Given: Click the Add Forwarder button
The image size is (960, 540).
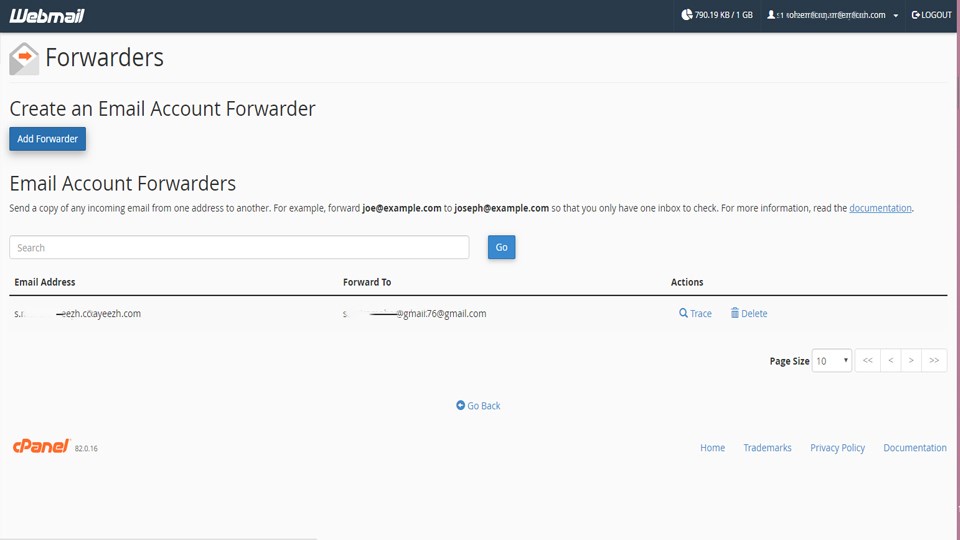Looking at the screenshot, I should tap(47, 139).
